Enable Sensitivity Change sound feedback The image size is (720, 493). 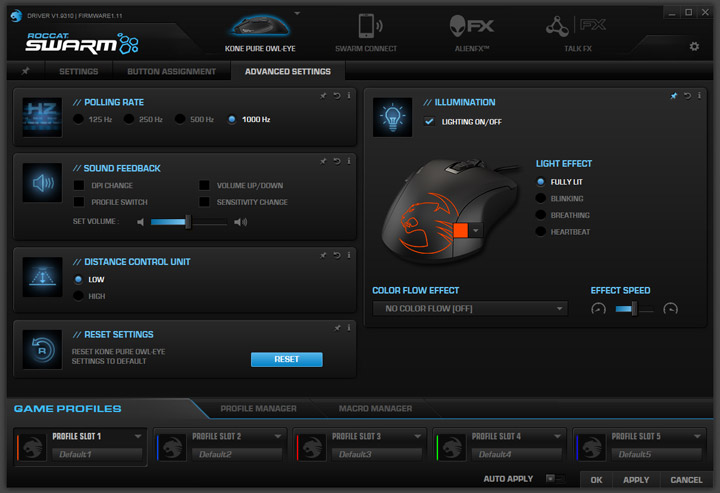(x=204, y=202)
